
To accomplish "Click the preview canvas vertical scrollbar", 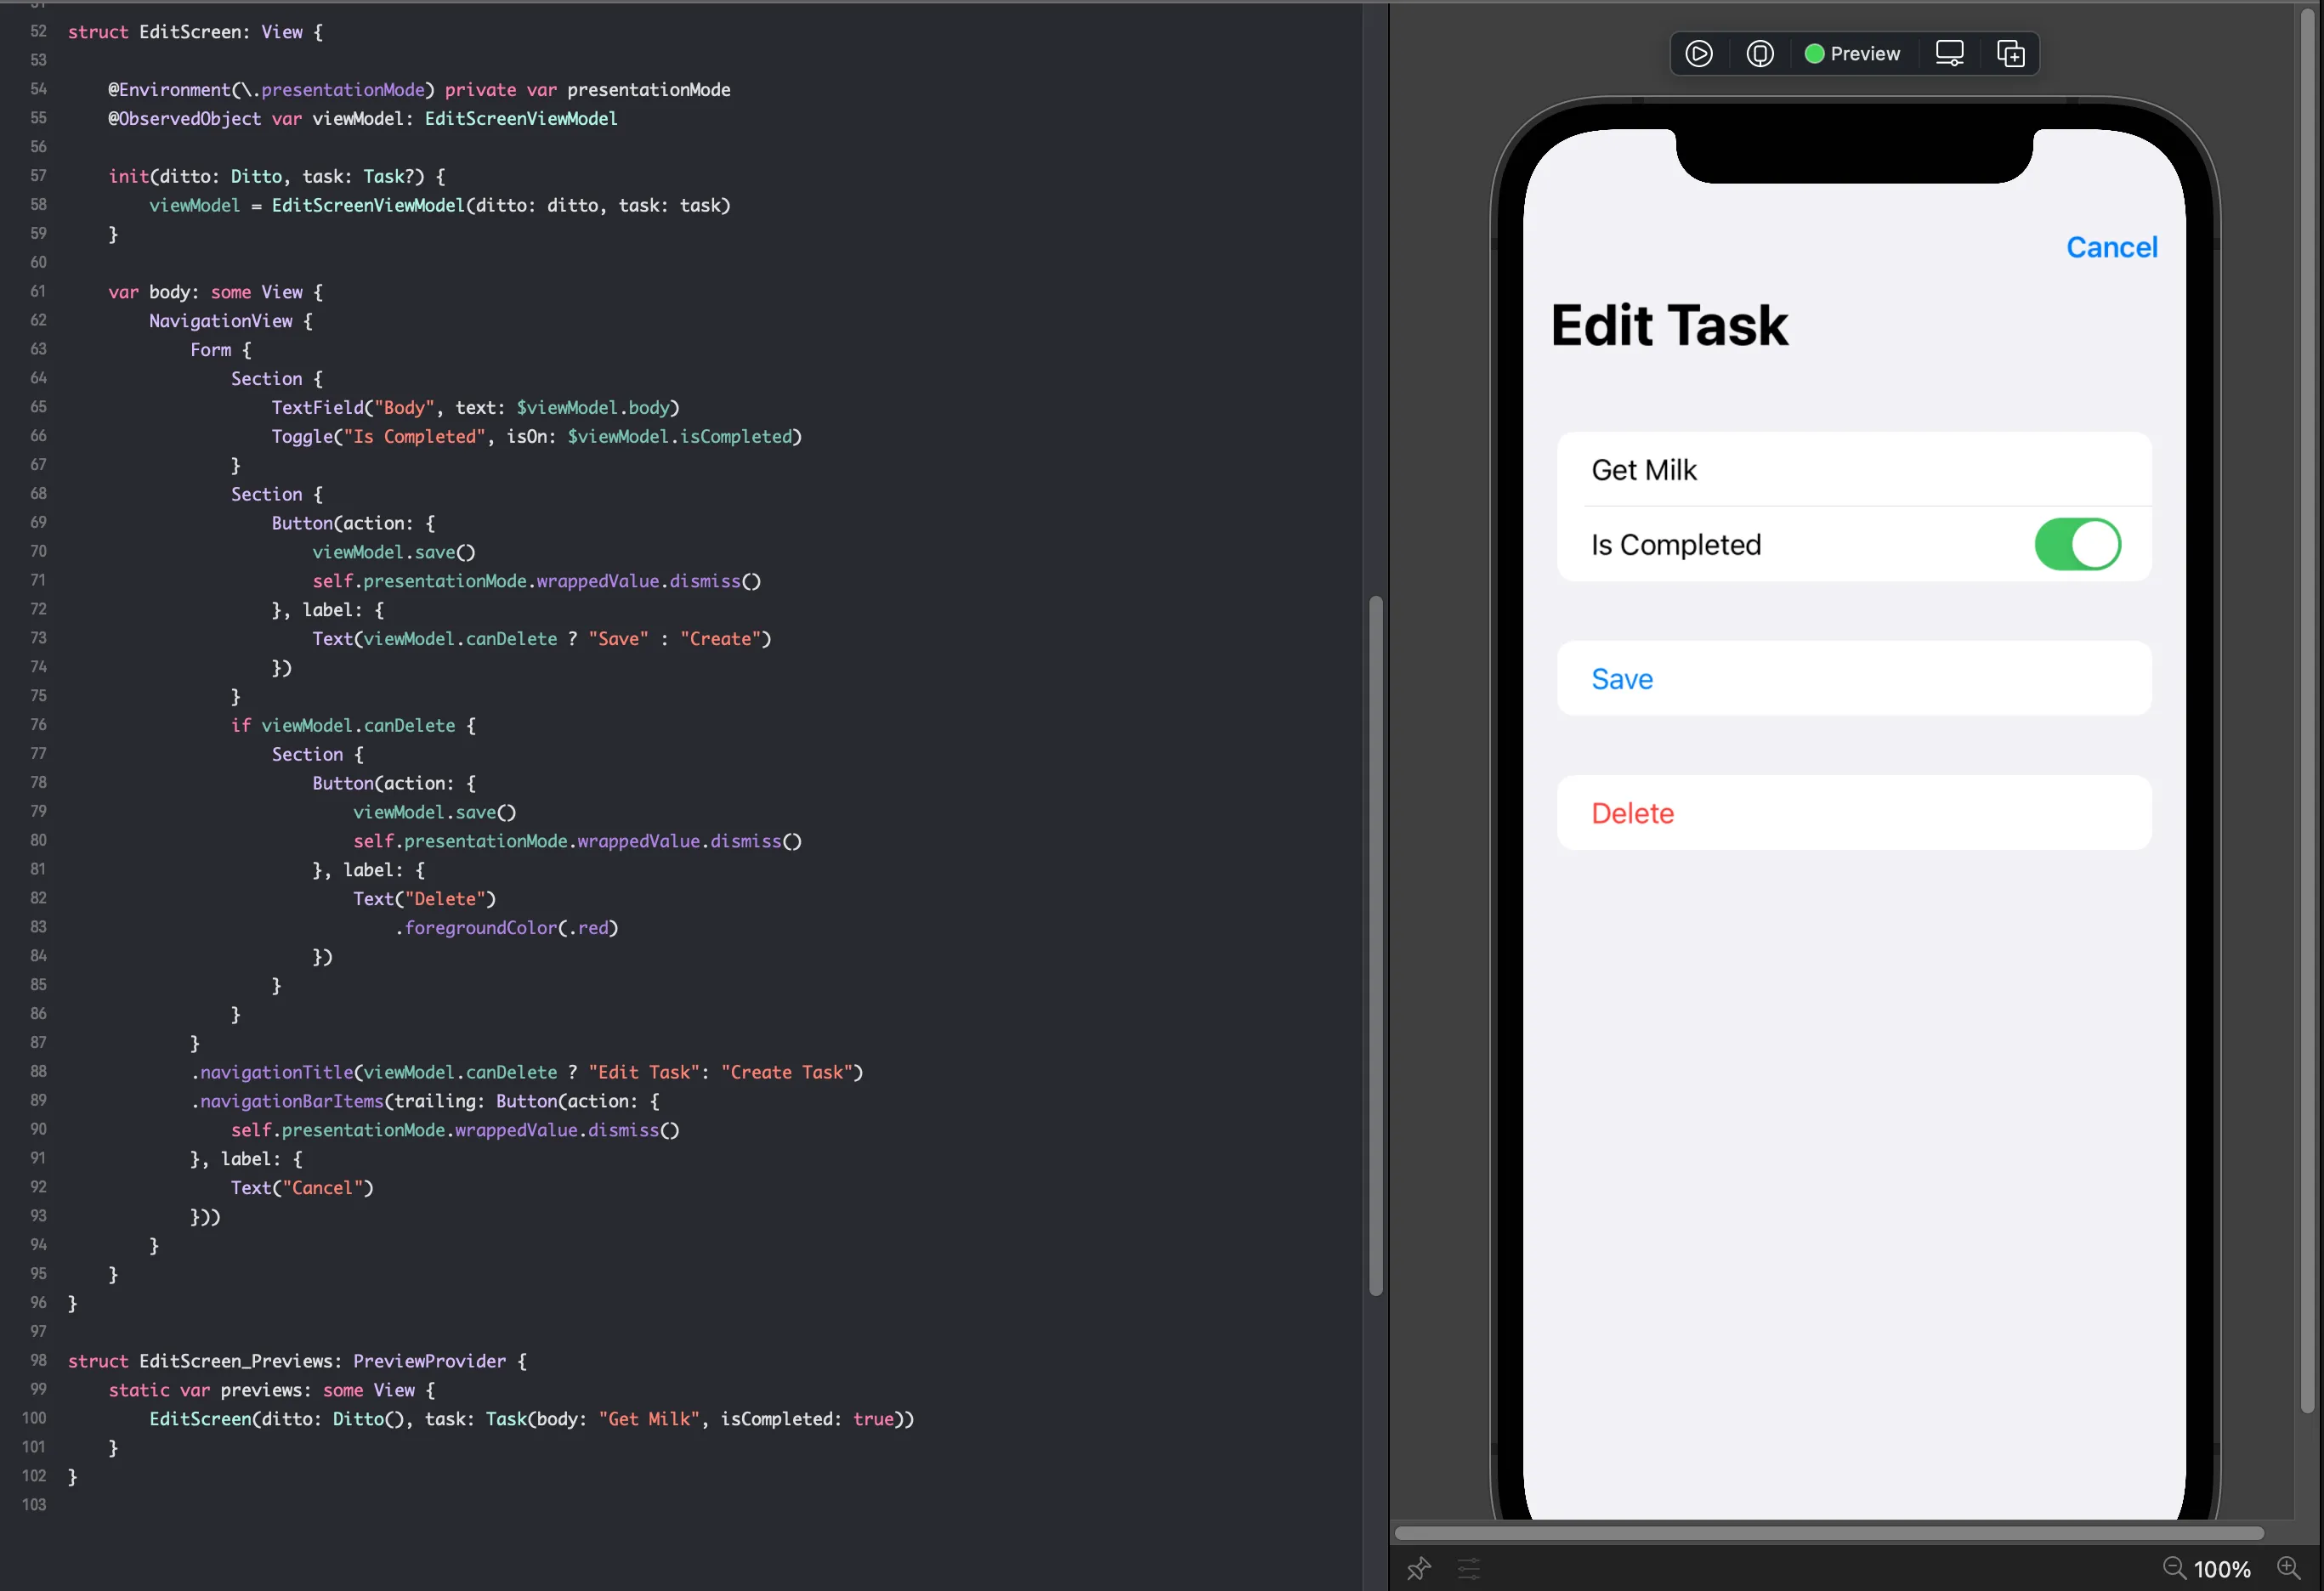I will pos(2306,710).
